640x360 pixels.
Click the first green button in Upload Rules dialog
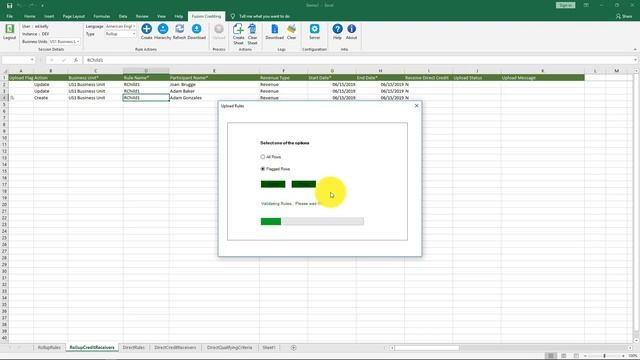273,184
